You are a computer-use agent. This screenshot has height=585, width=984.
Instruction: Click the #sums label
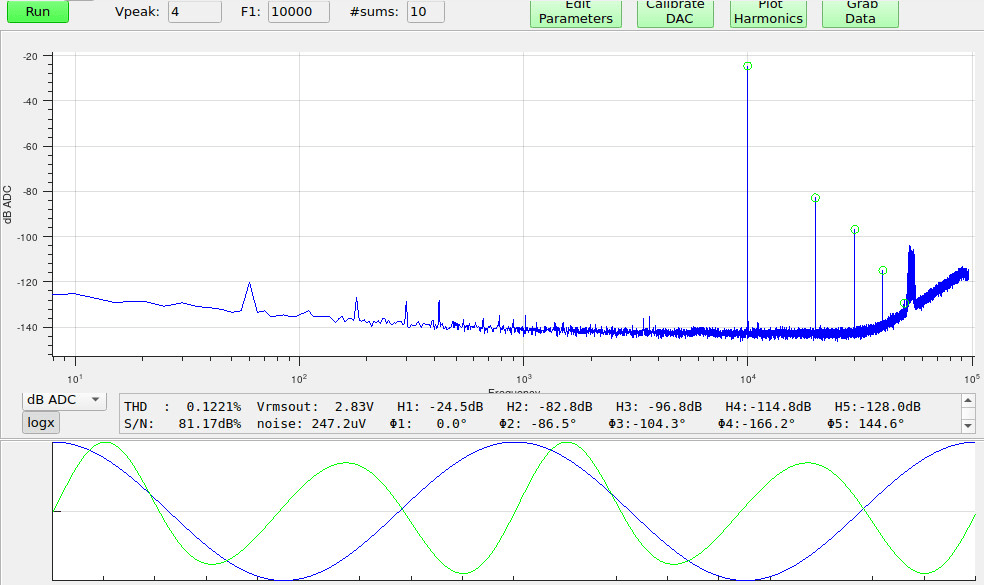tap(374, 11)
